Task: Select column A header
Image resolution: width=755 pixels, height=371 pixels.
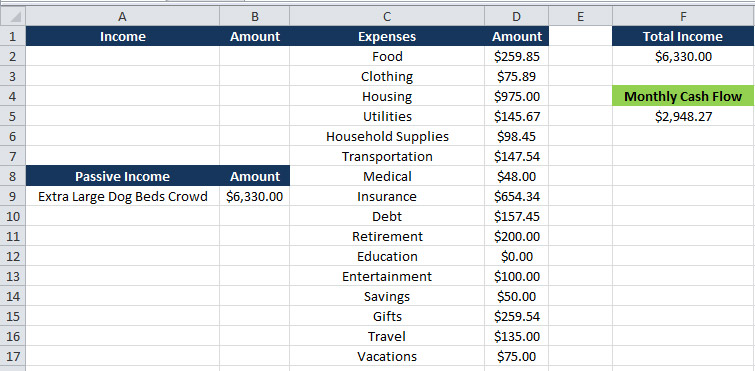Action: (x=122, y=17)
